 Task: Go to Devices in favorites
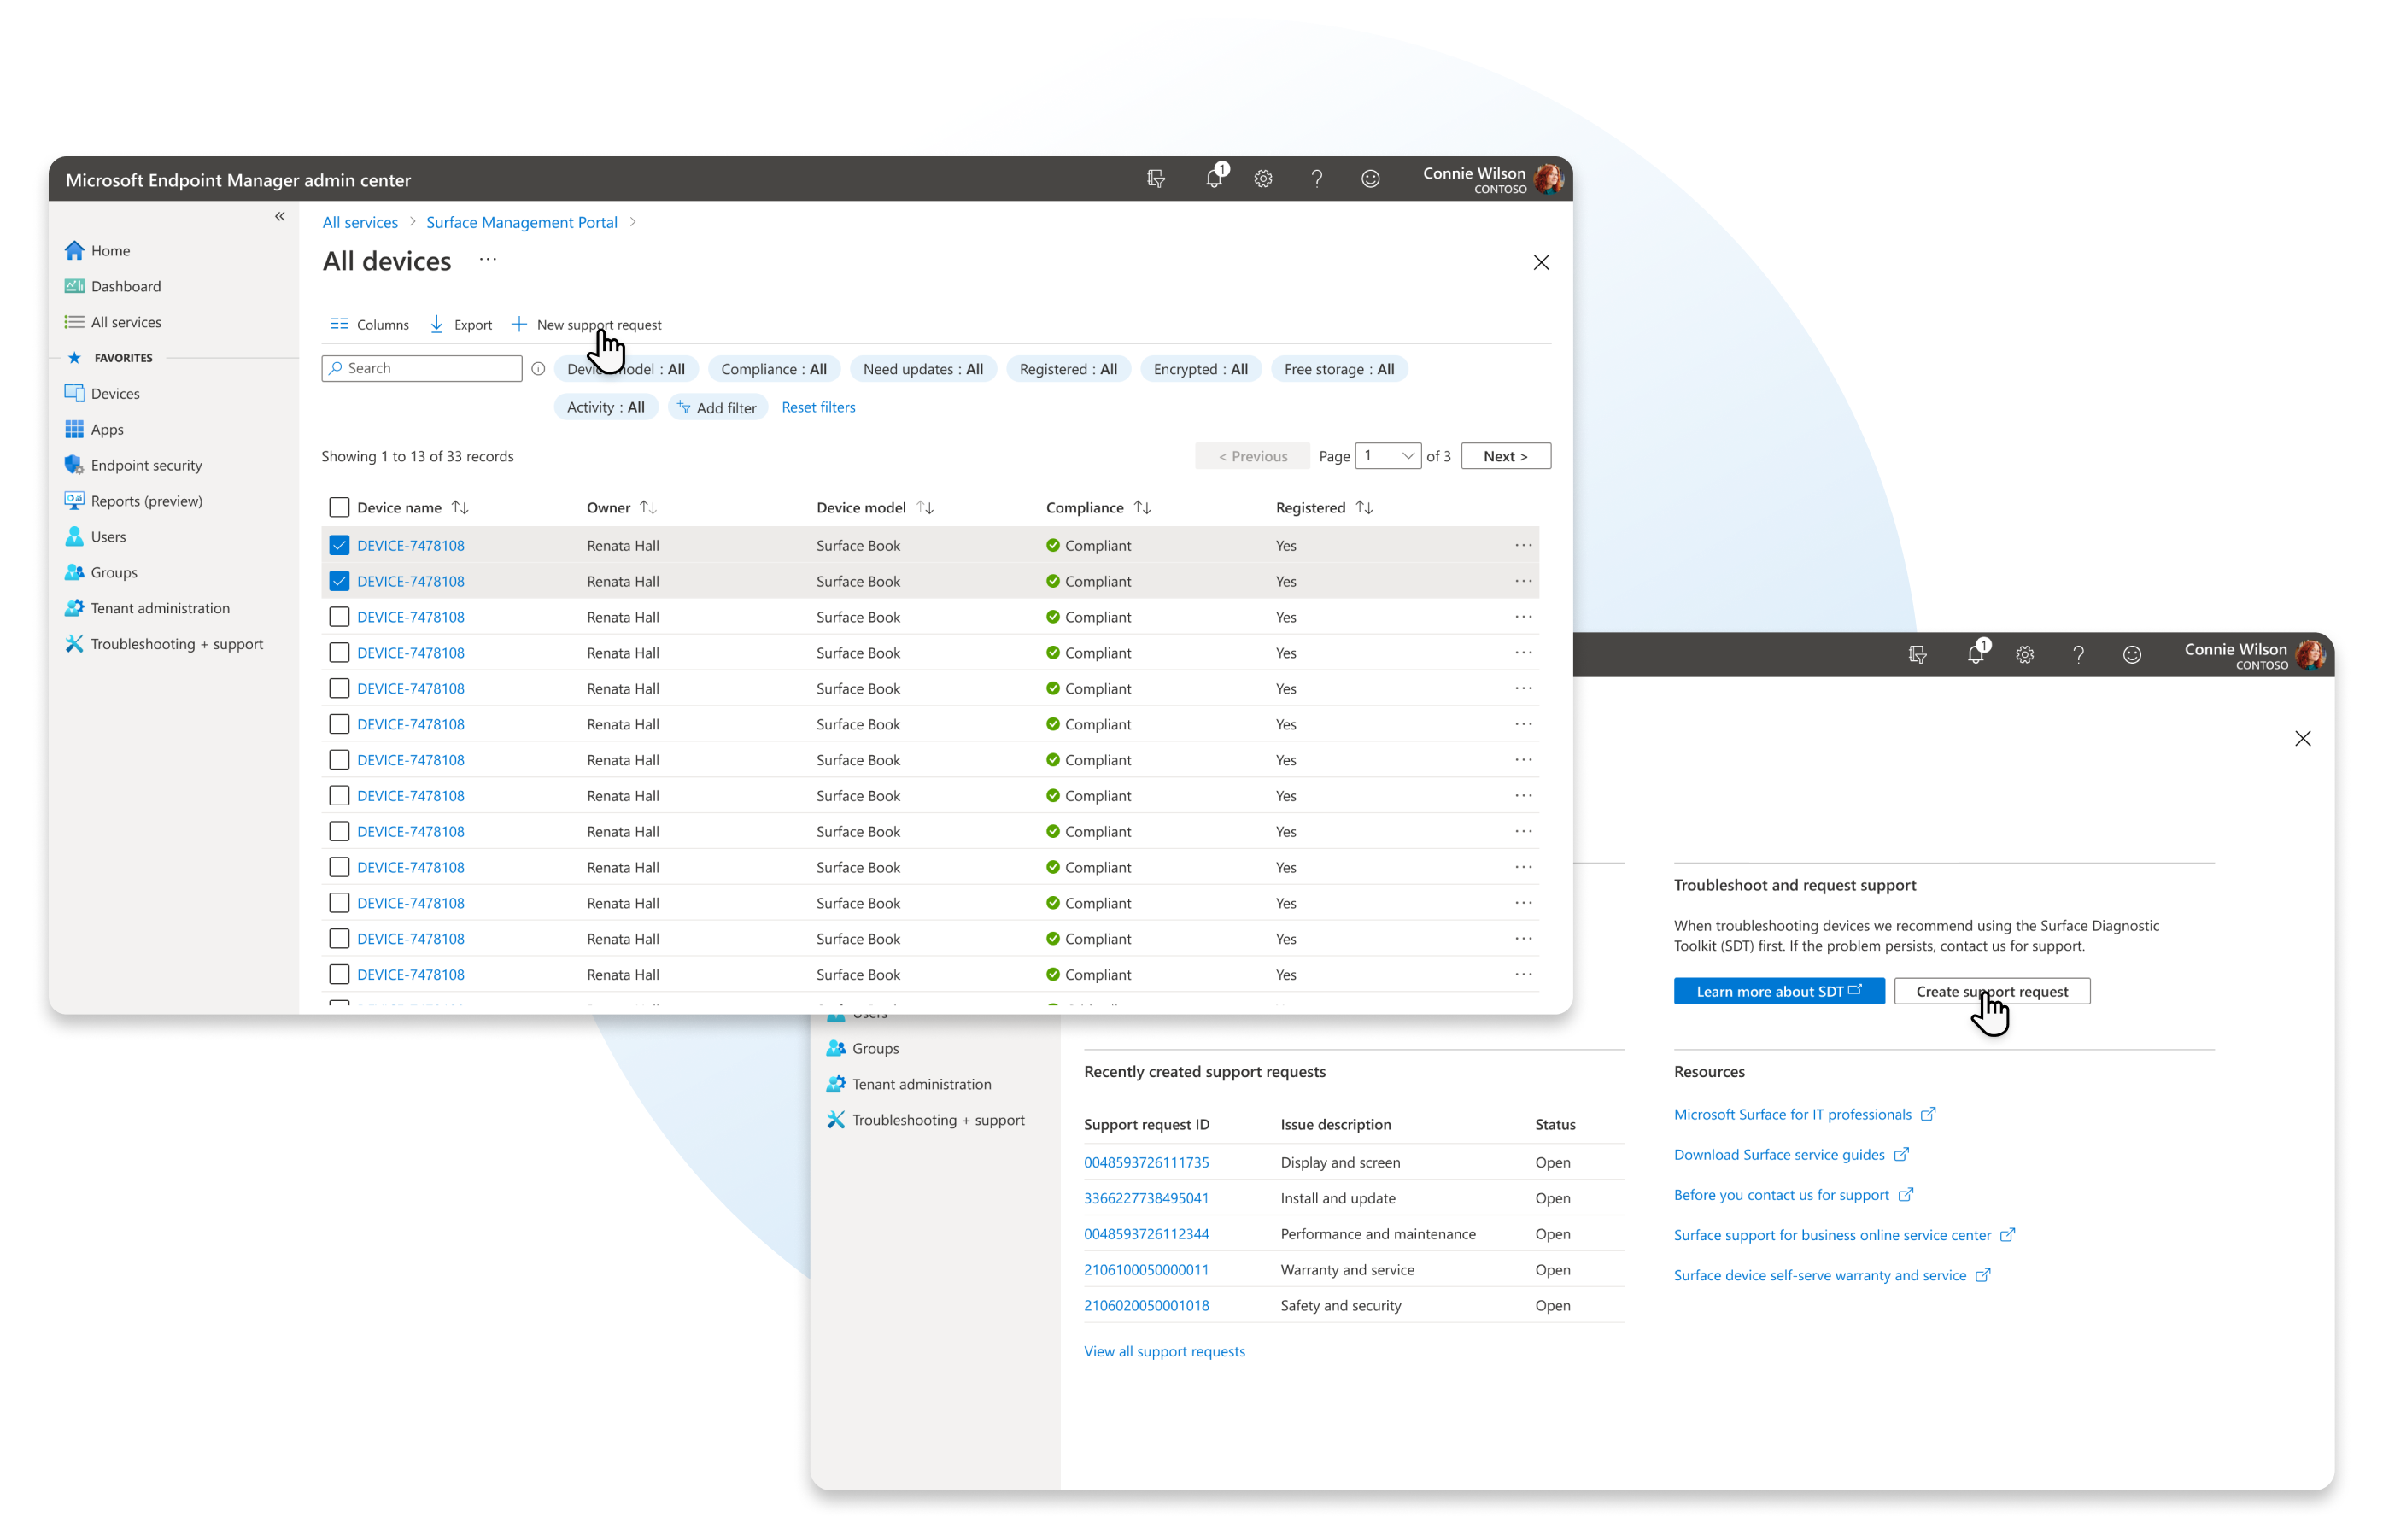[x=102, y=394]
